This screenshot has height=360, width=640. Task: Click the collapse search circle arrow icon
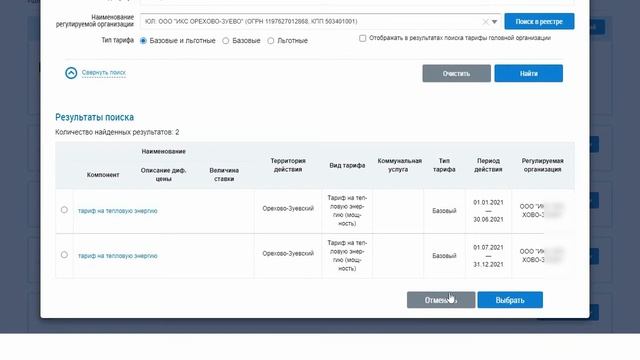click(71, 73)
